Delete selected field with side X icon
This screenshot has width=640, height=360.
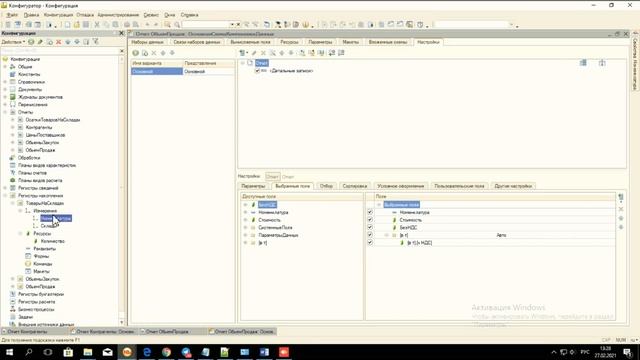[x=621, y=209]
